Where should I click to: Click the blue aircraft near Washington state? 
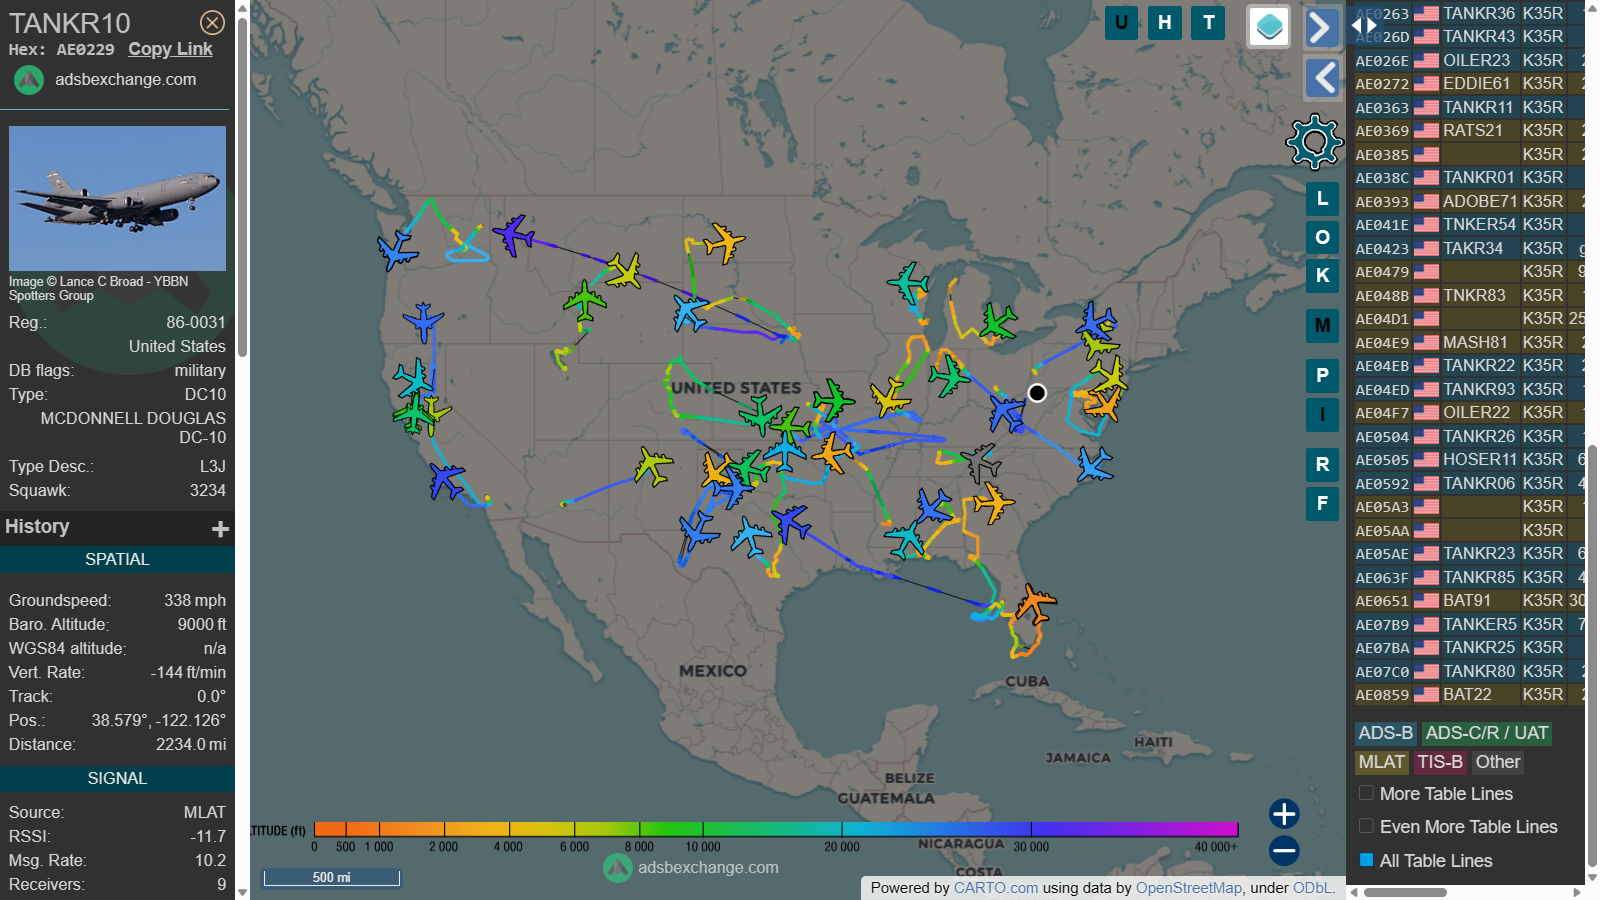(x=397, y=250)
